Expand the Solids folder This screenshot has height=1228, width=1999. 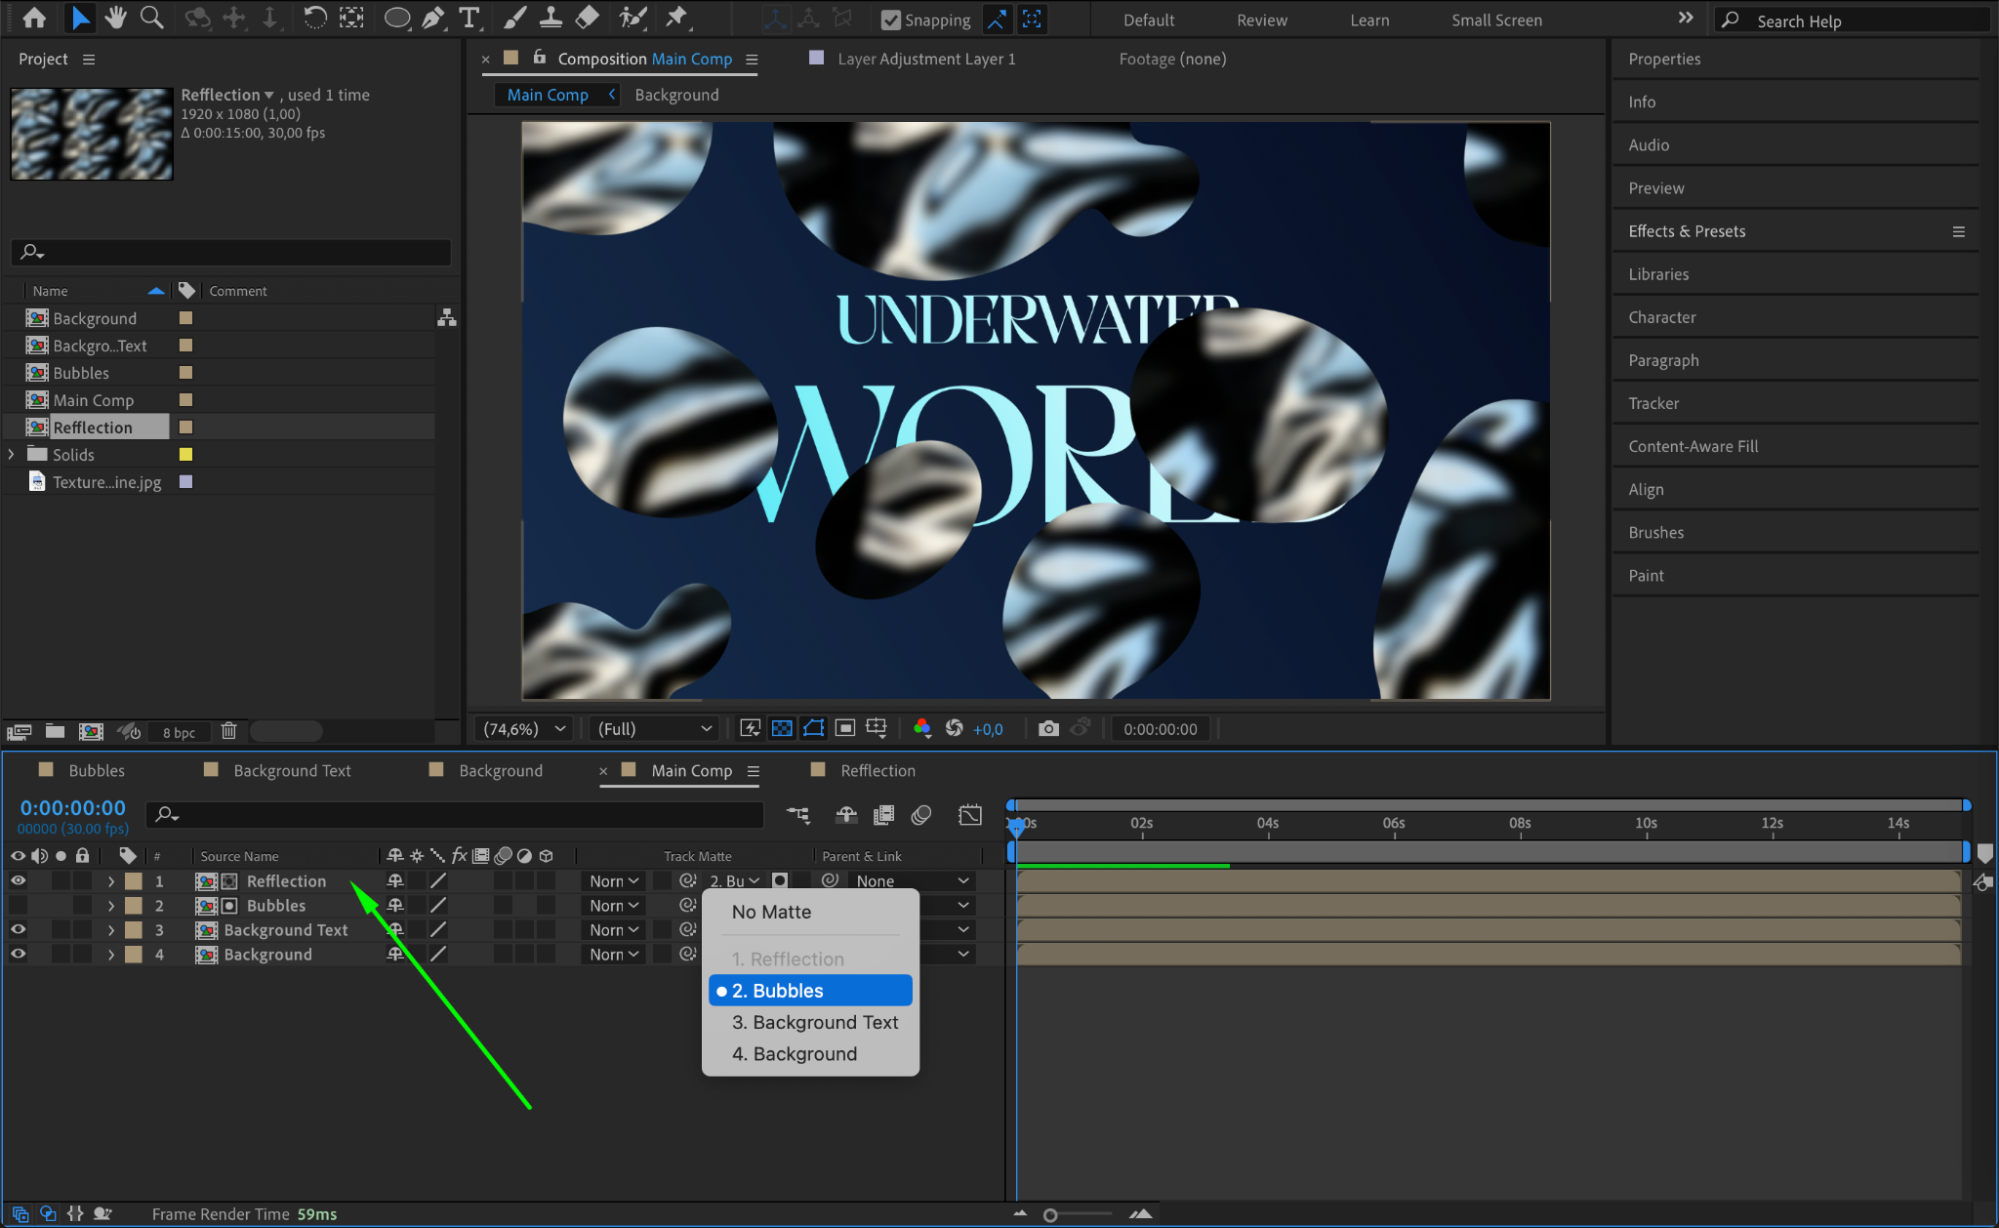11,455
